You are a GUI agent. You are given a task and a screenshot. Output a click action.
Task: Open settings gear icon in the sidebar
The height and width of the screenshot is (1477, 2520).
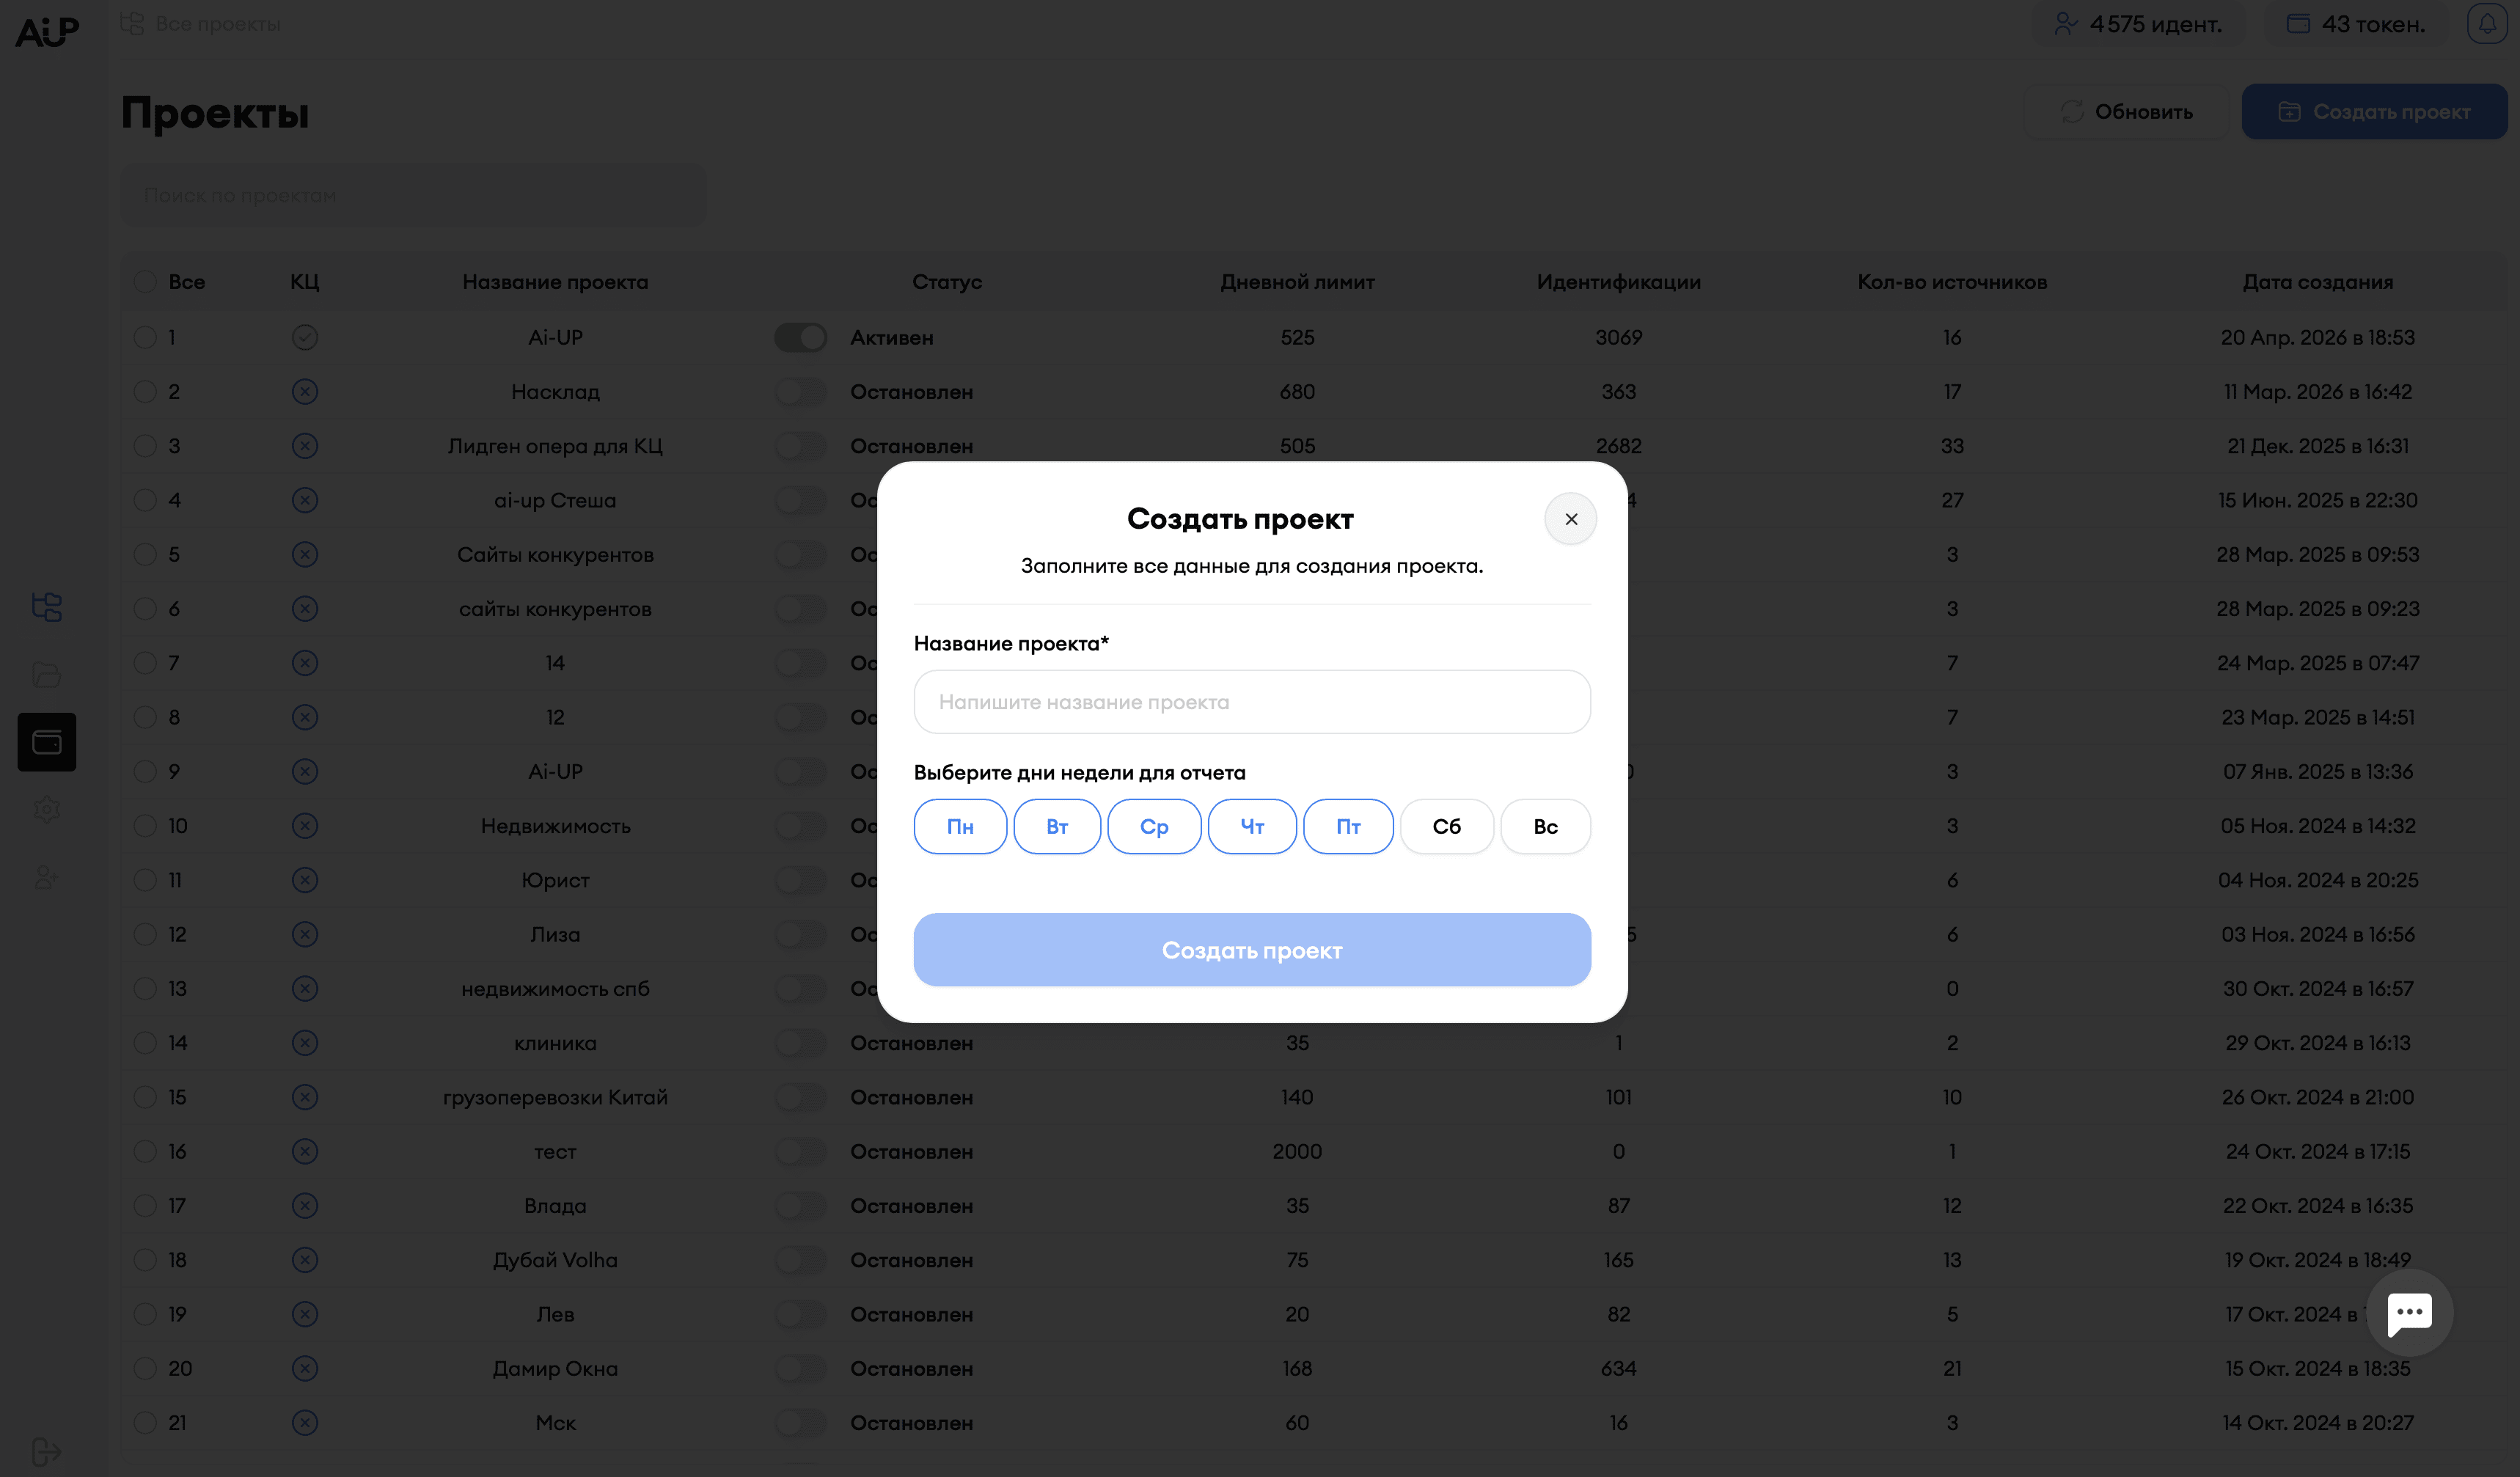coord(47,809)
